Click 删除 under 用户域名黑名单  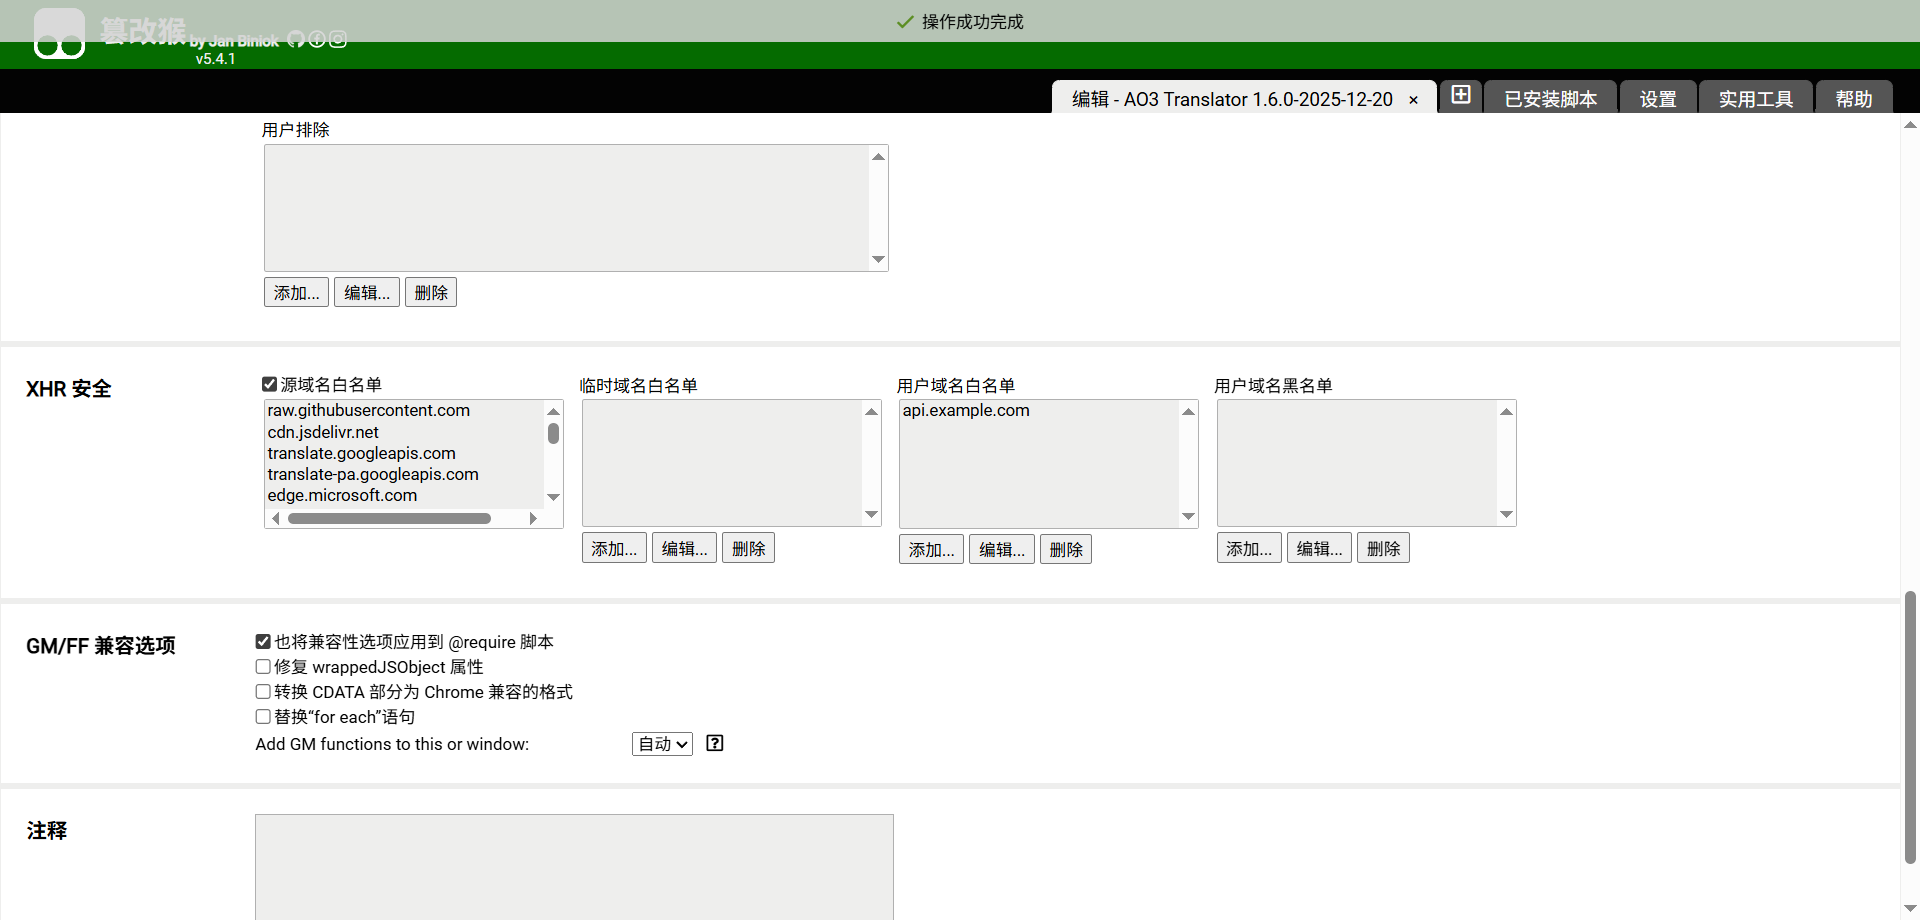pyautogui.click(x=1383, y=549)
